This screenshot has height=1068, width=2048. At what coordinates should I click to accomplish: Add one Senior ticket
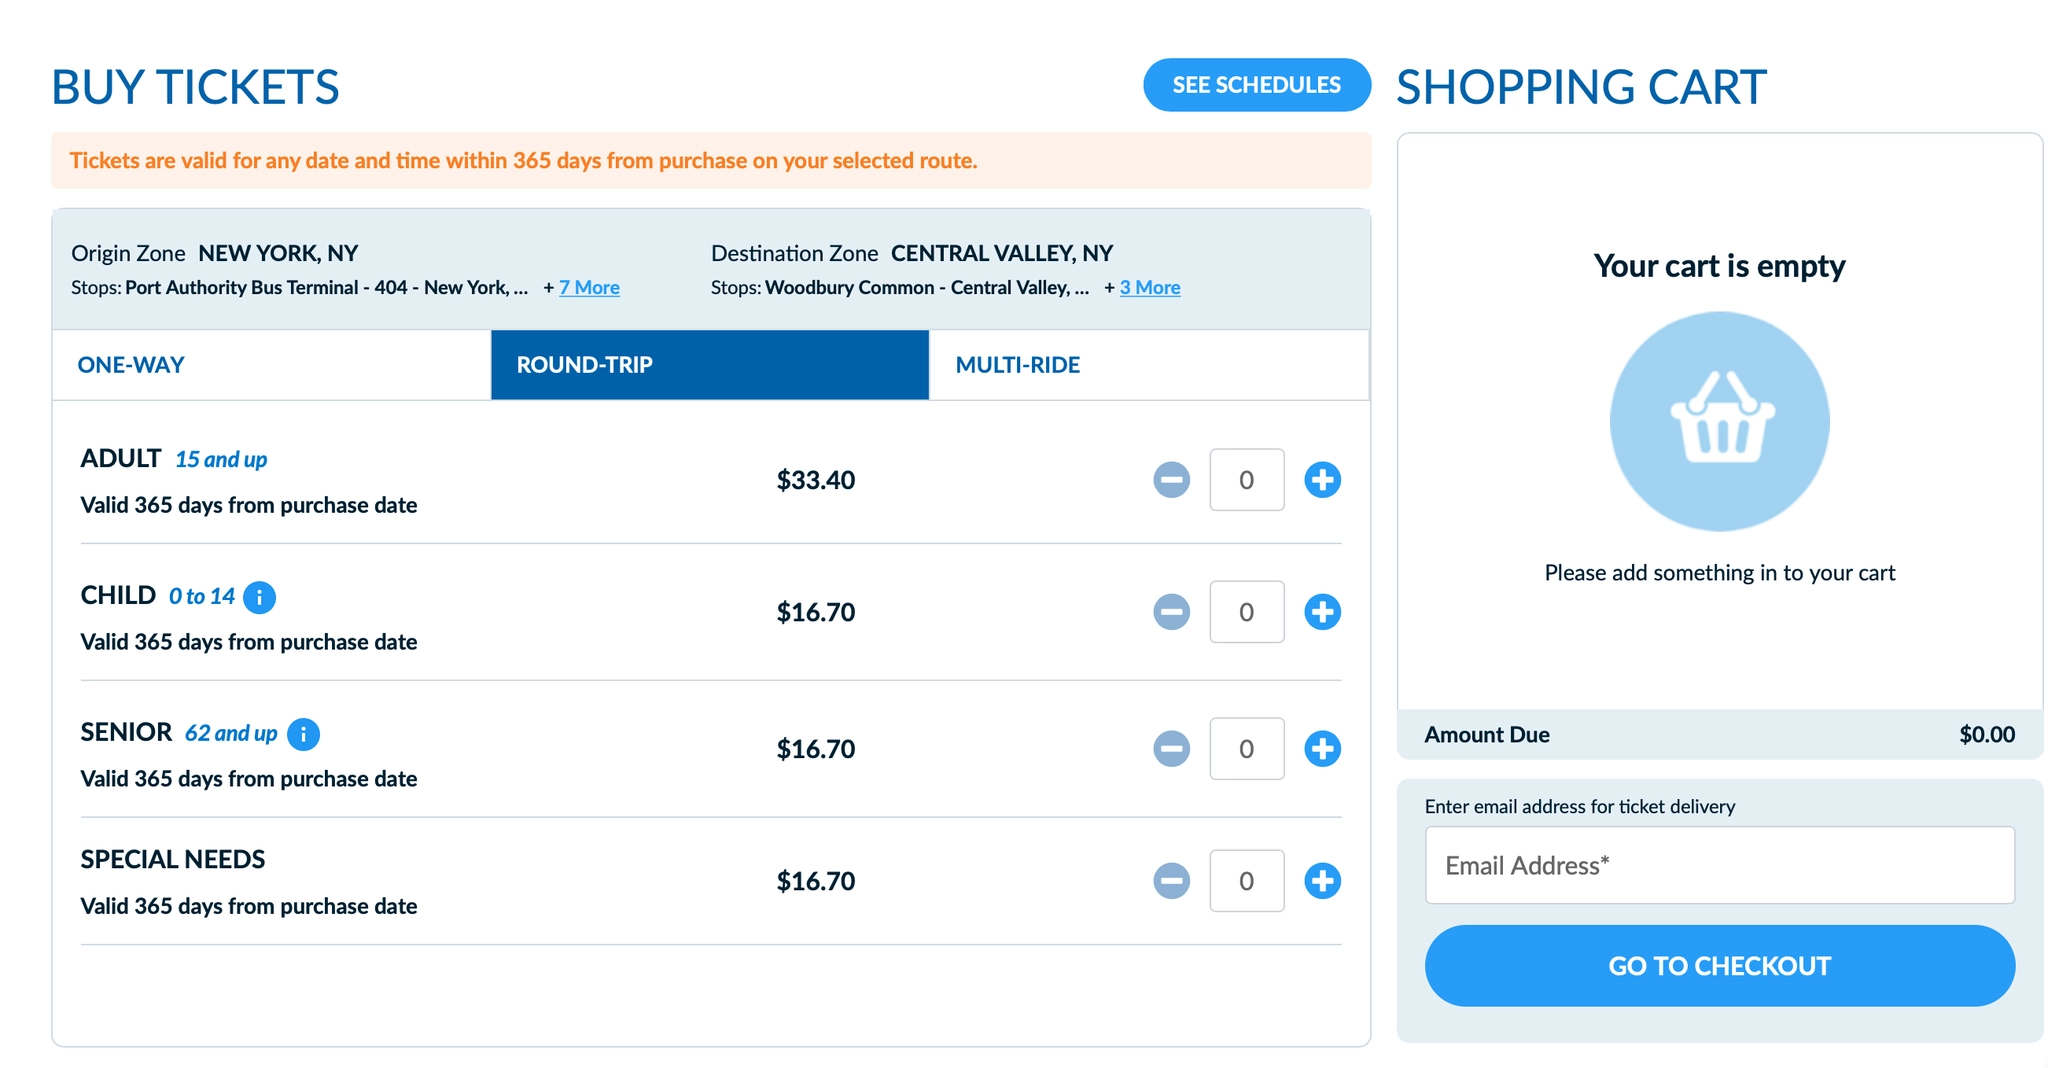(1322, 749)
